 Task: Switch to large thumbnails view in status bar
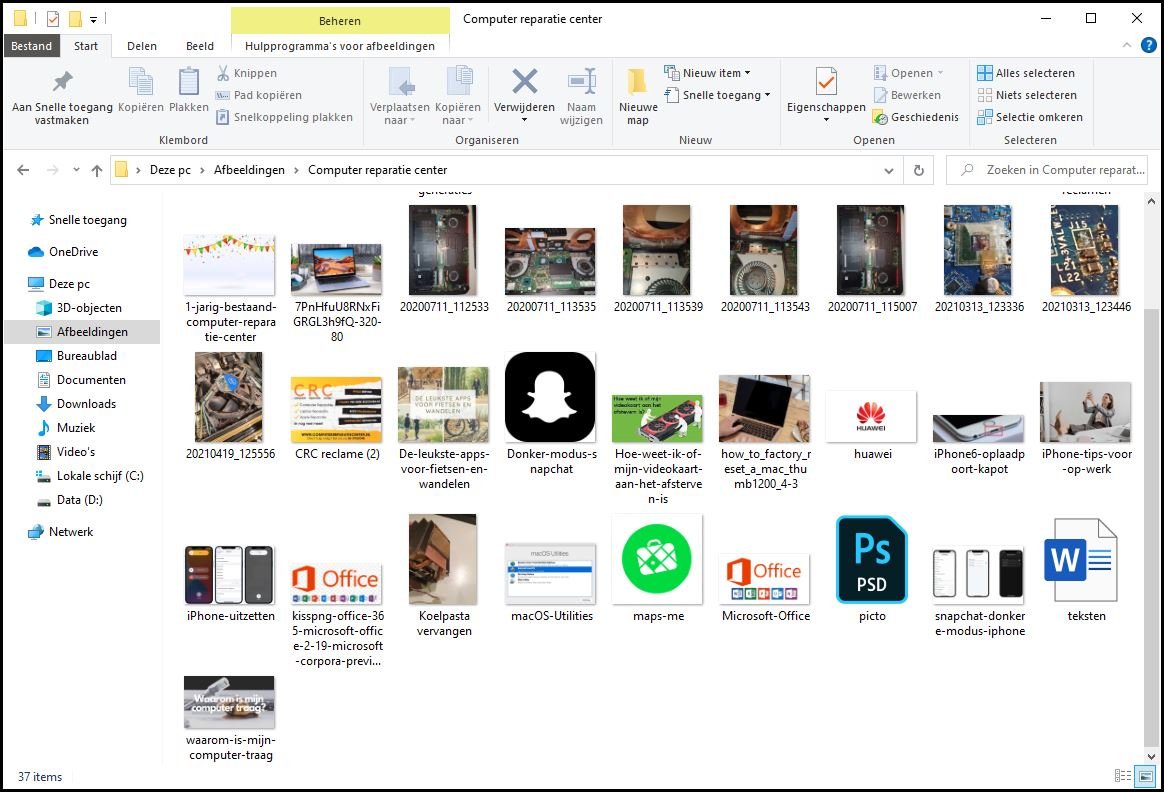[1145, 776]
